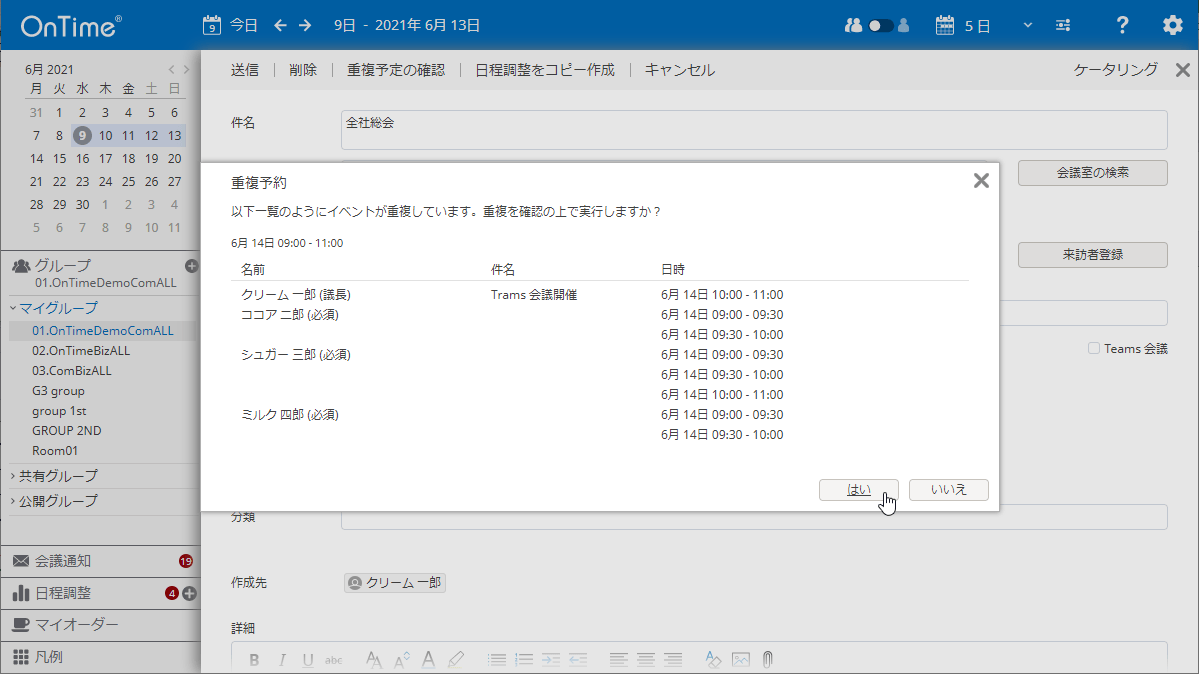Open the 5日 view dropdown chevron
The height and width of the screenshot is (675, 1200).
1027,25
